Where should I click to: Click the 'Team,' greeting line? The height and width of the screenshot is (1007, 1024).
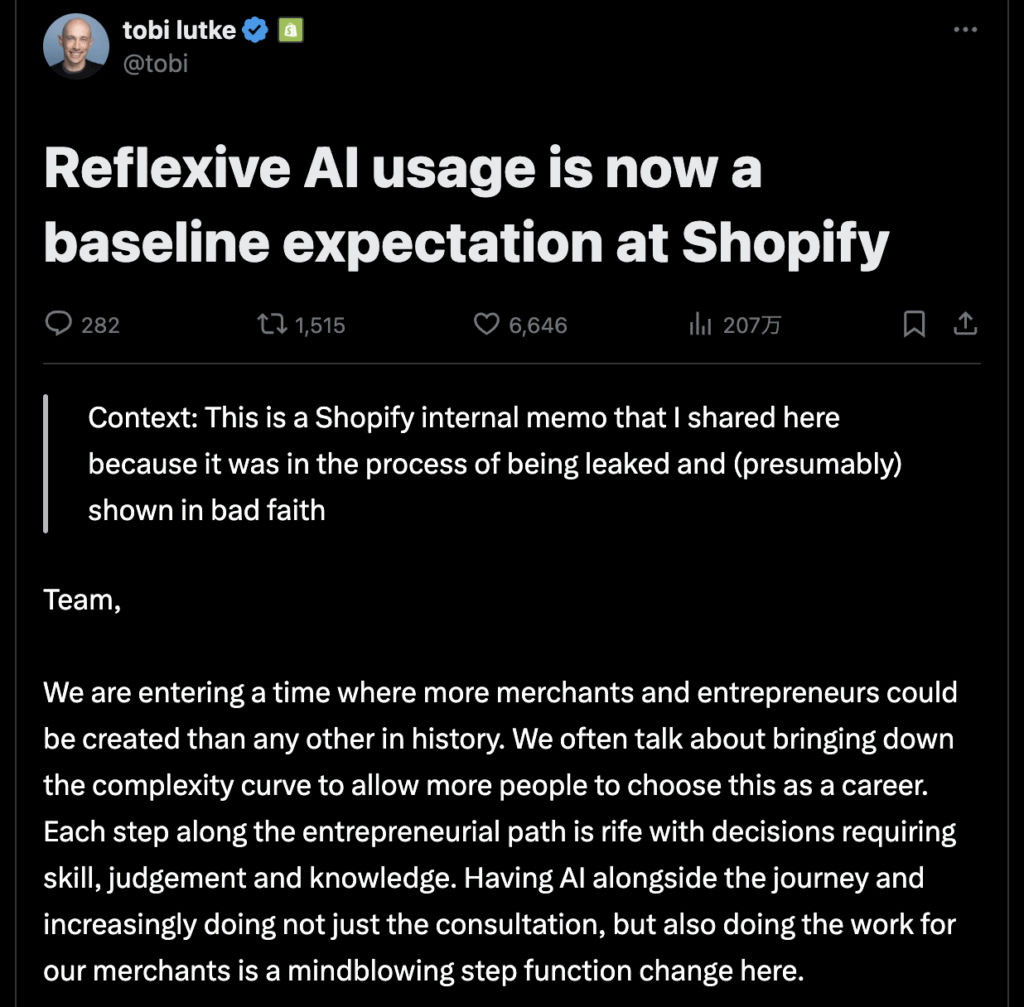pos(82,600)
